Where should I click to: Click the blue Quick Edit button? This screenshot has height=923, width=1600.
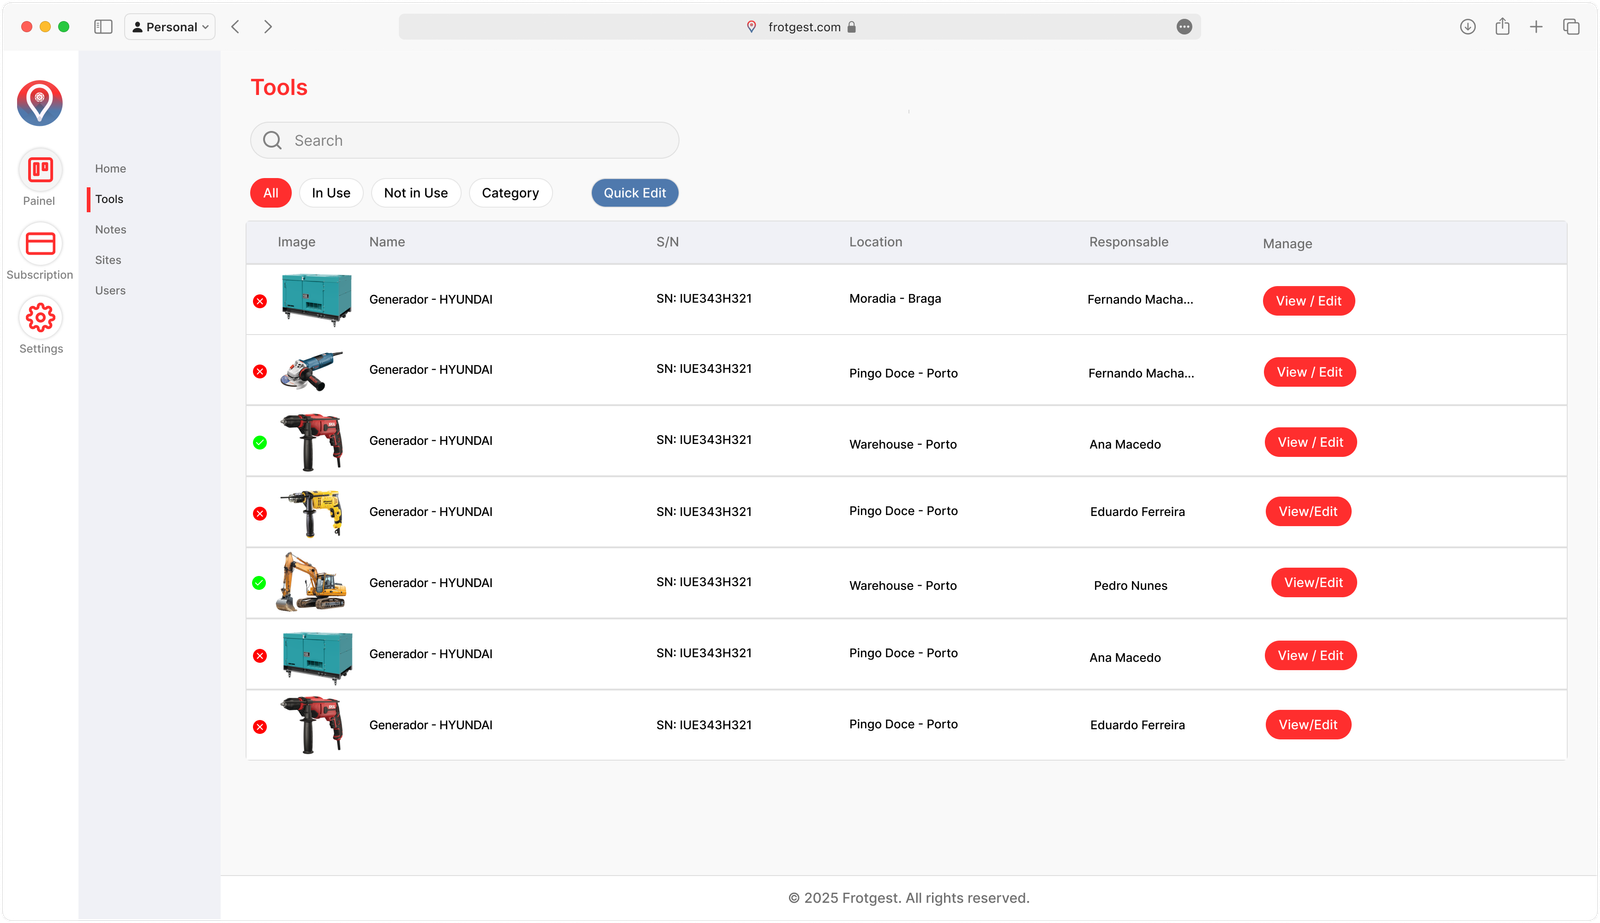pos(635,193)
